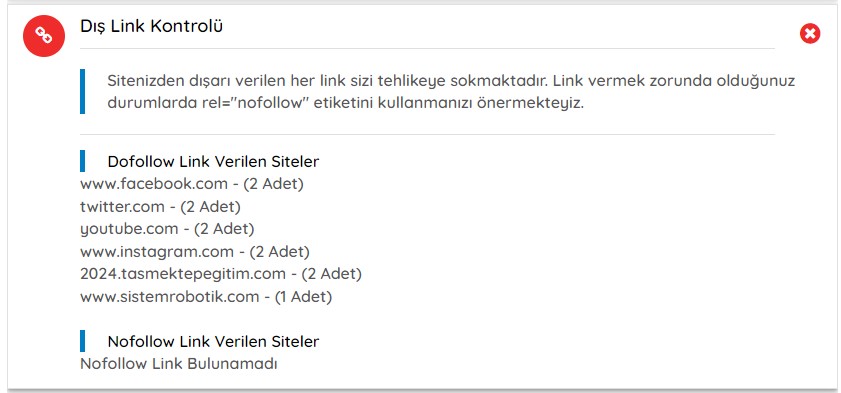Select the Dofollow Link Verilen Siteler heading
The width and height of the screenshot is (841, 393).
(x=213, y=161)
